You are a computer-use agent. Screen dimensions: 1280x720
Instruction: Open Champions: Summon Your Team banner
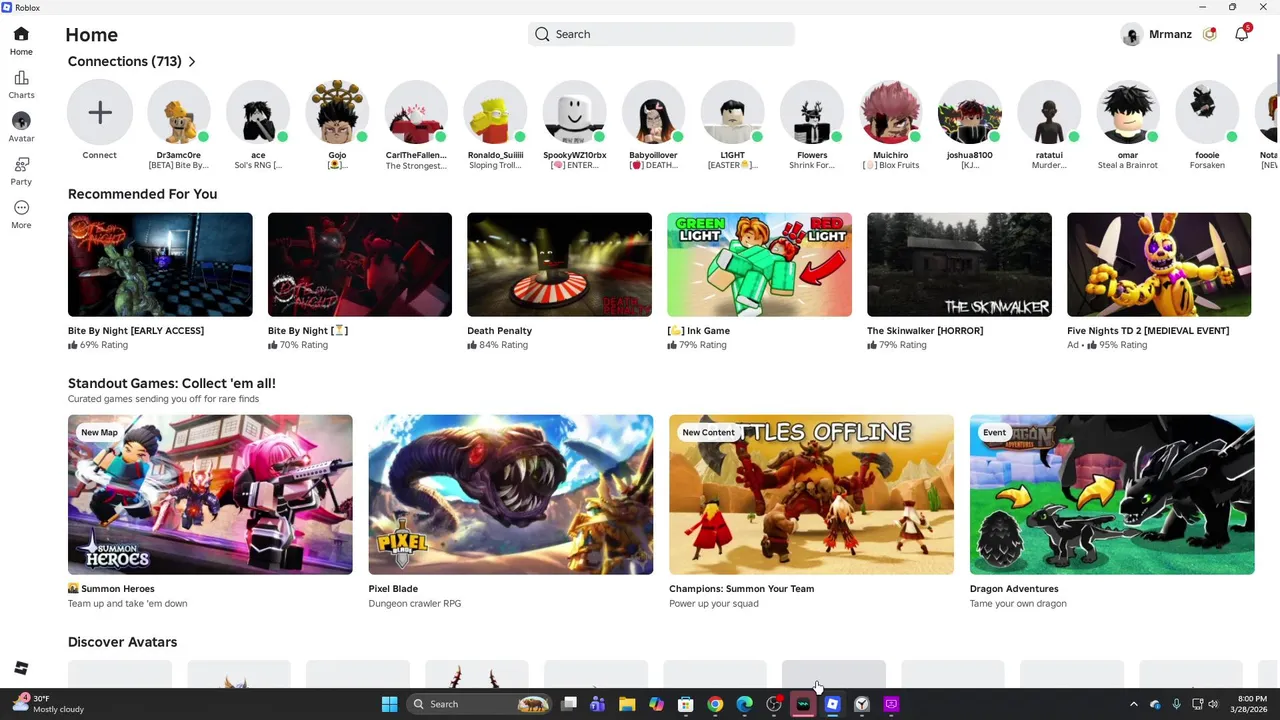pyautogui.click(x=811, y=494)
